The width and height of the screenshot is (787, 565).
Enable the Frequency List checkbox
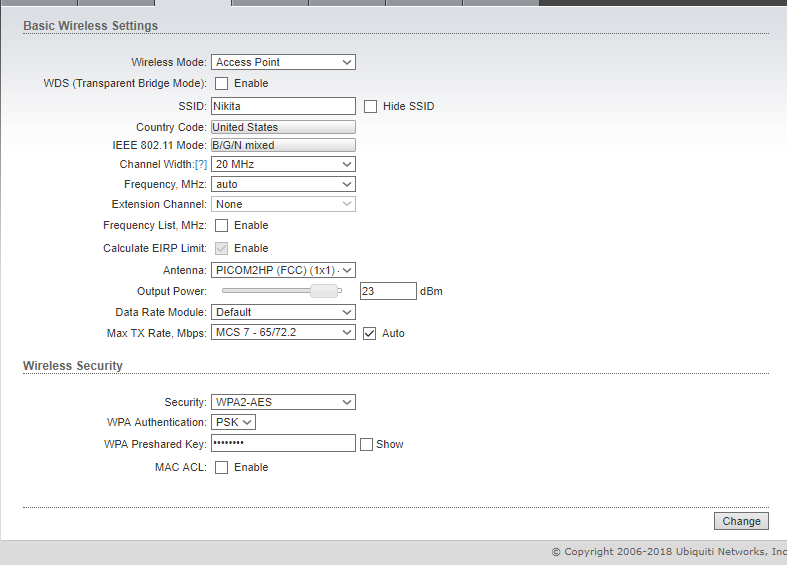coord(222,226)
